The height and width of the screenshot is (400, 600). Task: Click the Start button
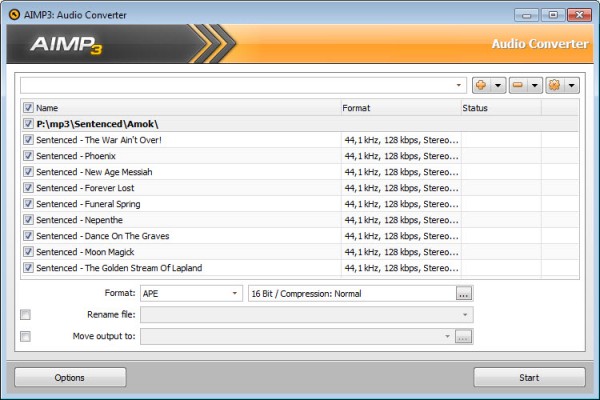[529, 377]
